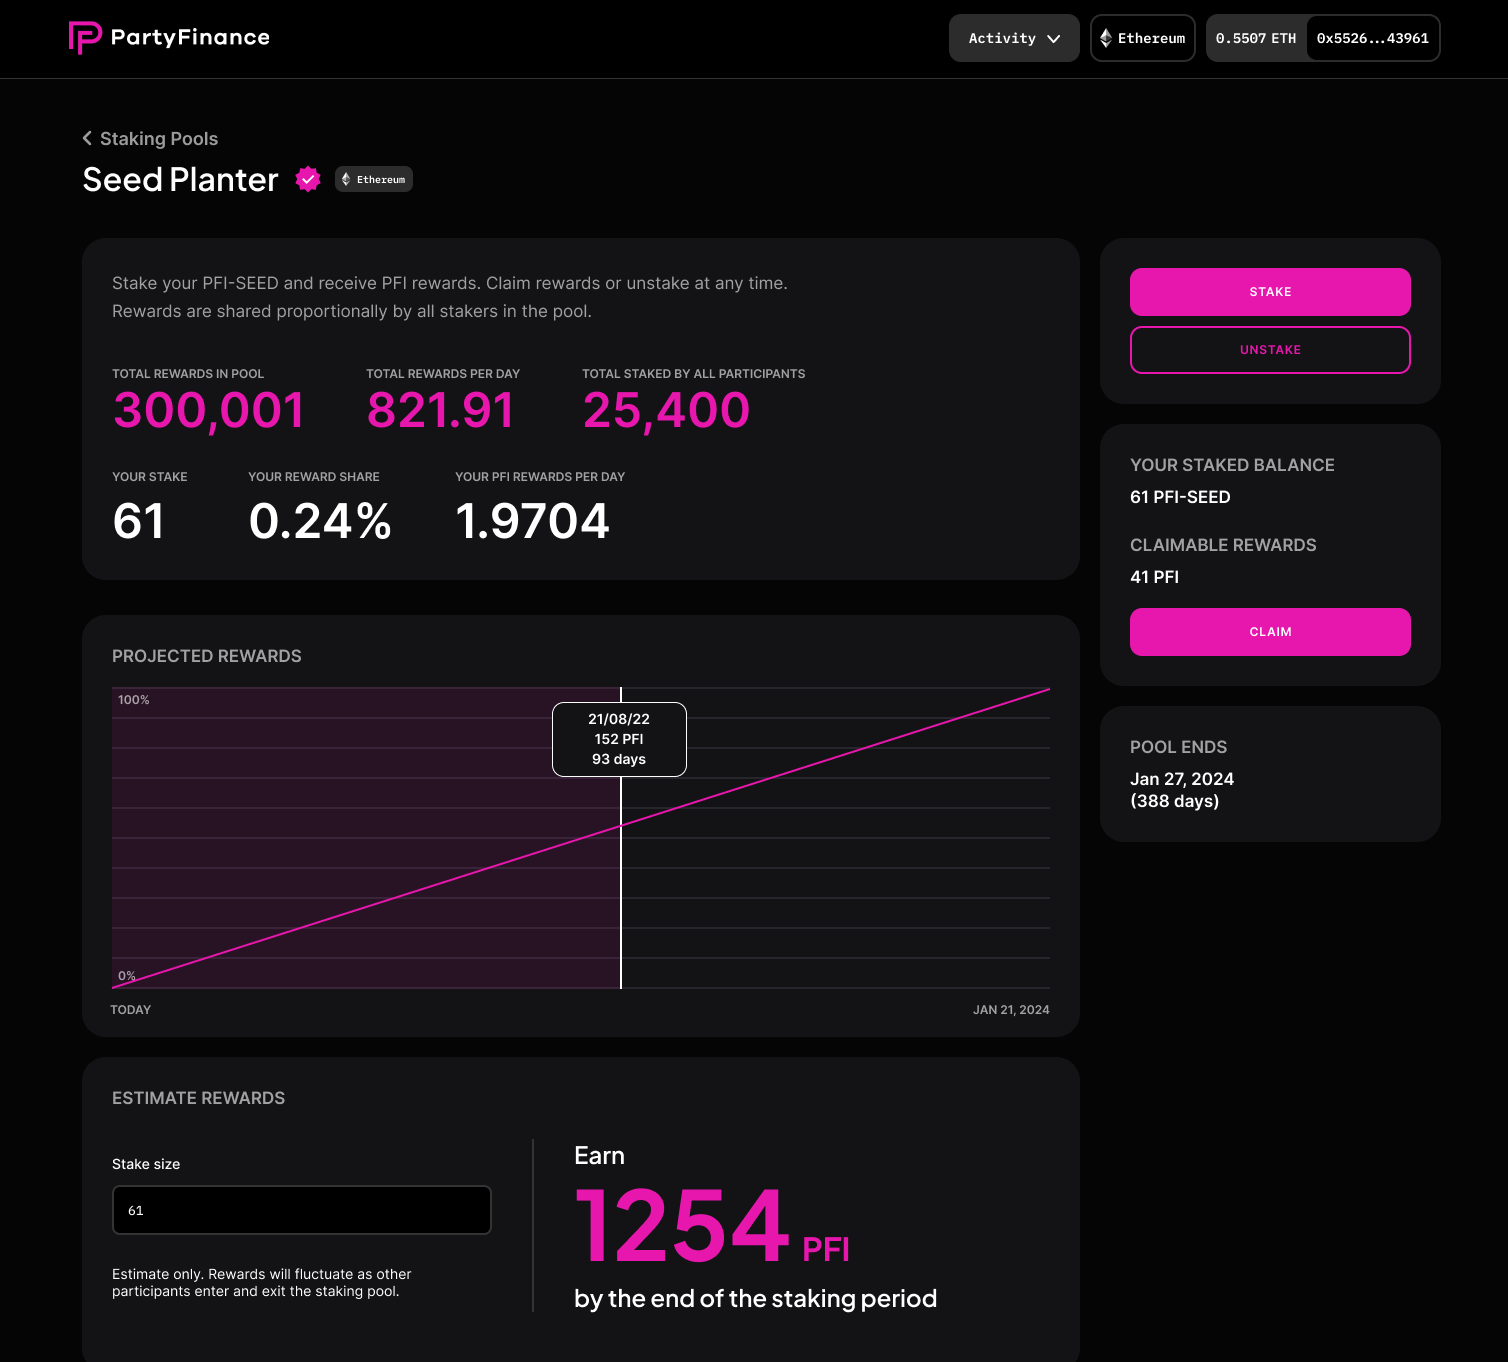Click the PartyFinance wordmark text
Image resolution: width=1508 pixels, height=1362 pixels.
[190, 38]
